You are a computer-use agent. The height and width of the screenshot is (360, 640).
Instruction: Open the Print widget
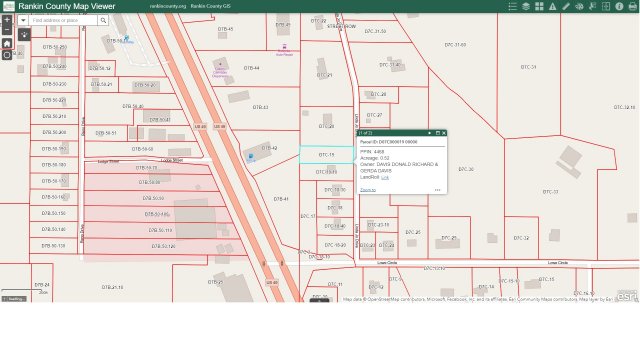click(633, 6)
